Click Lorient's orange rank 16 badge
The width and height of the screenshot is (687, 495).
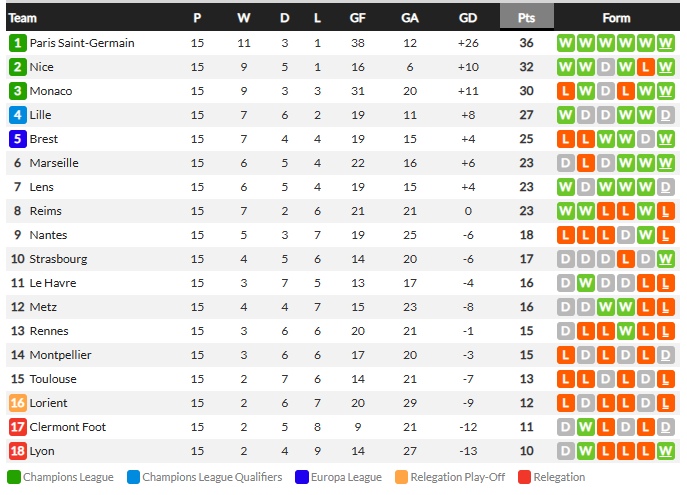coord(18,403)
